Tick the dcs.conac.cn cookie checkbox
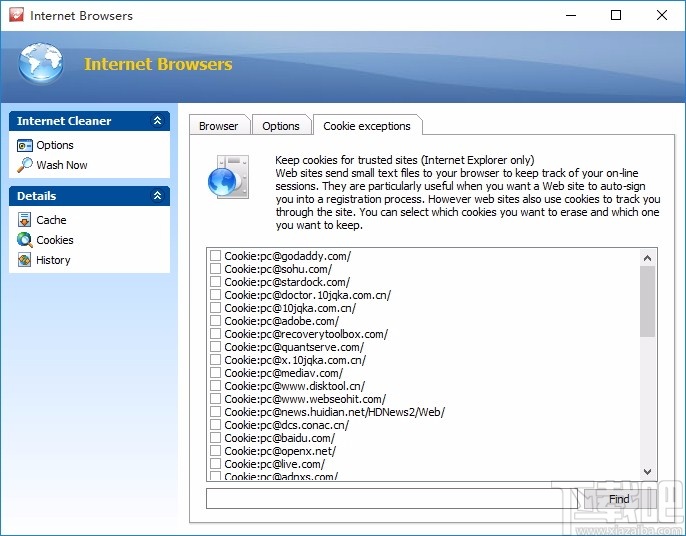This screenshot has height=536, width=686. [215, 424]
